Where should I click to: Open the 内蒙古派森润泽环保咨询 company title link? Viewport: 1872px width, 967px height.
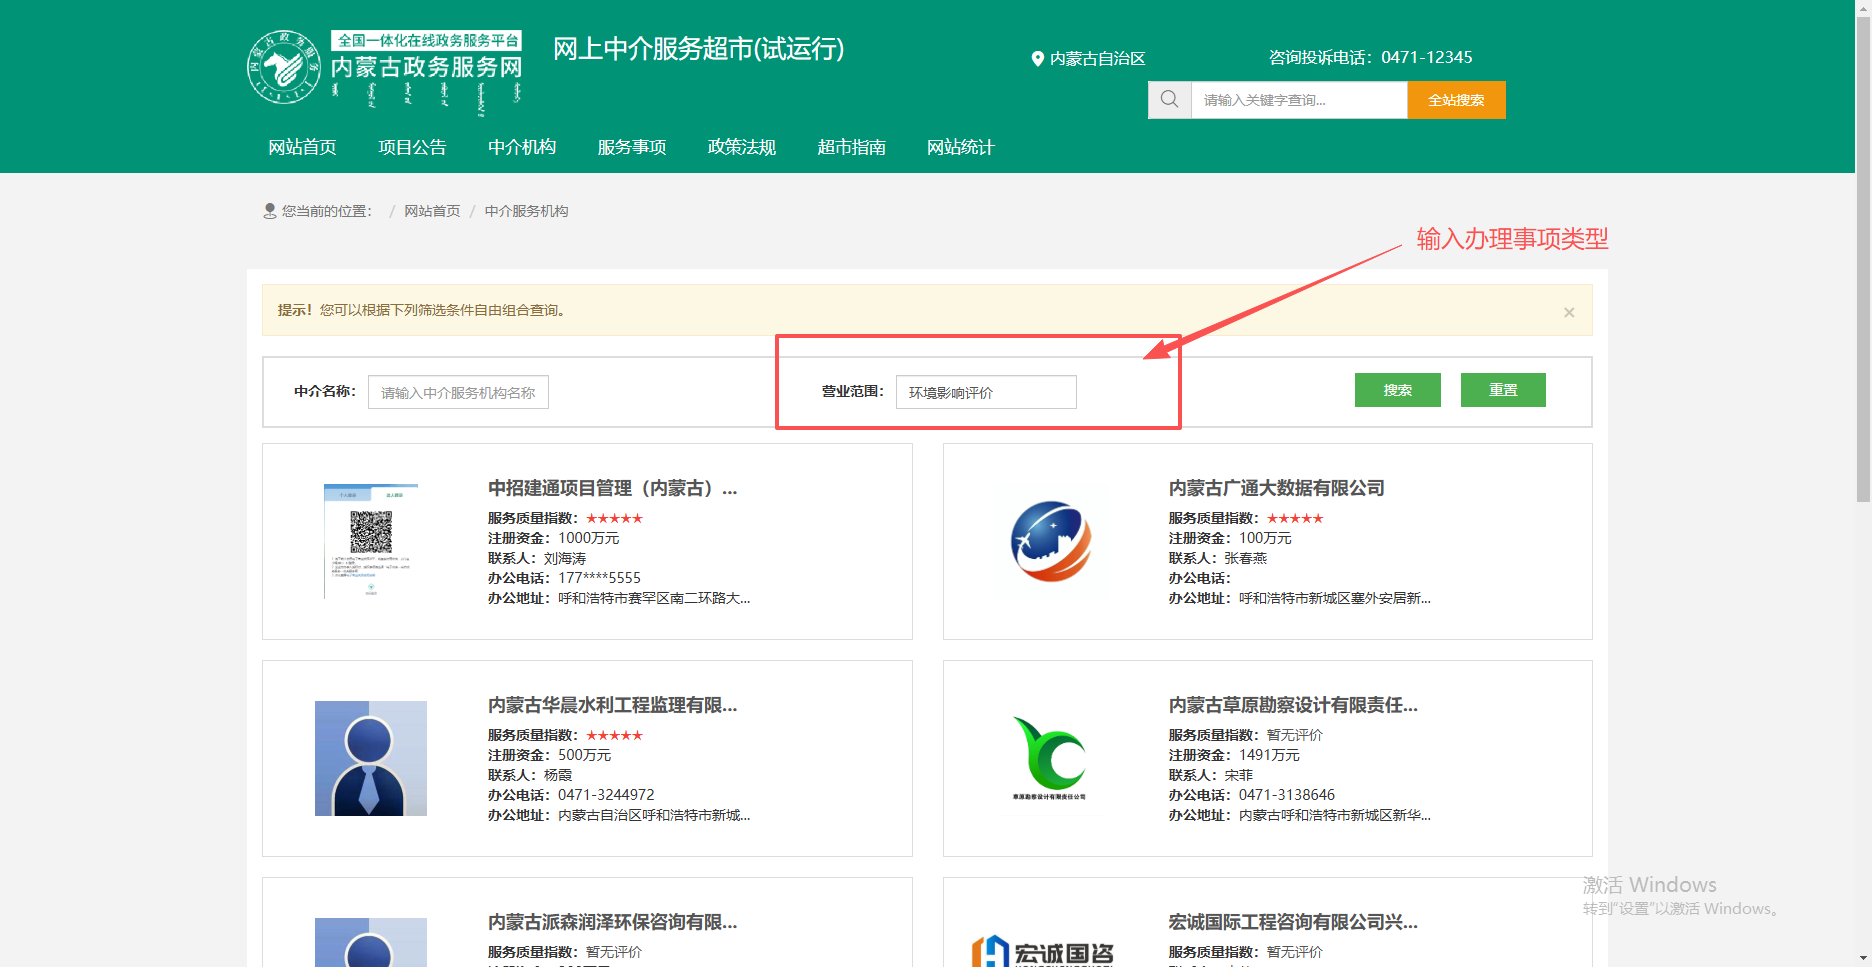click(x=612, y=922)
